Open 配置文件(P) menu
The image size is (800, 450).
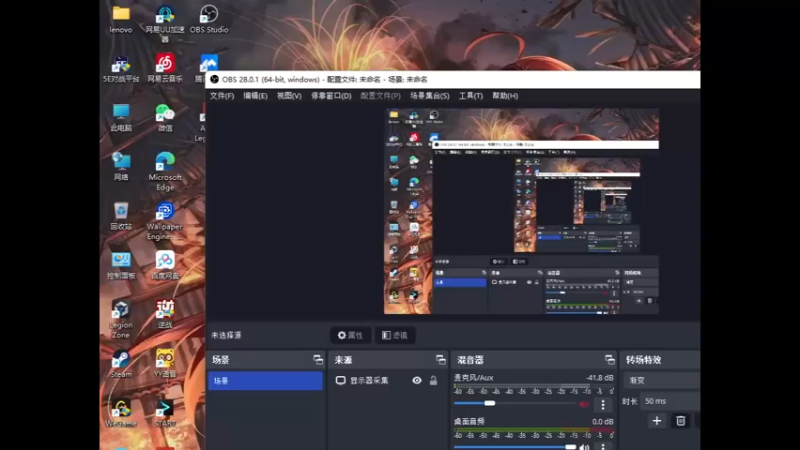pyautogui.click(x=381, y=96)
